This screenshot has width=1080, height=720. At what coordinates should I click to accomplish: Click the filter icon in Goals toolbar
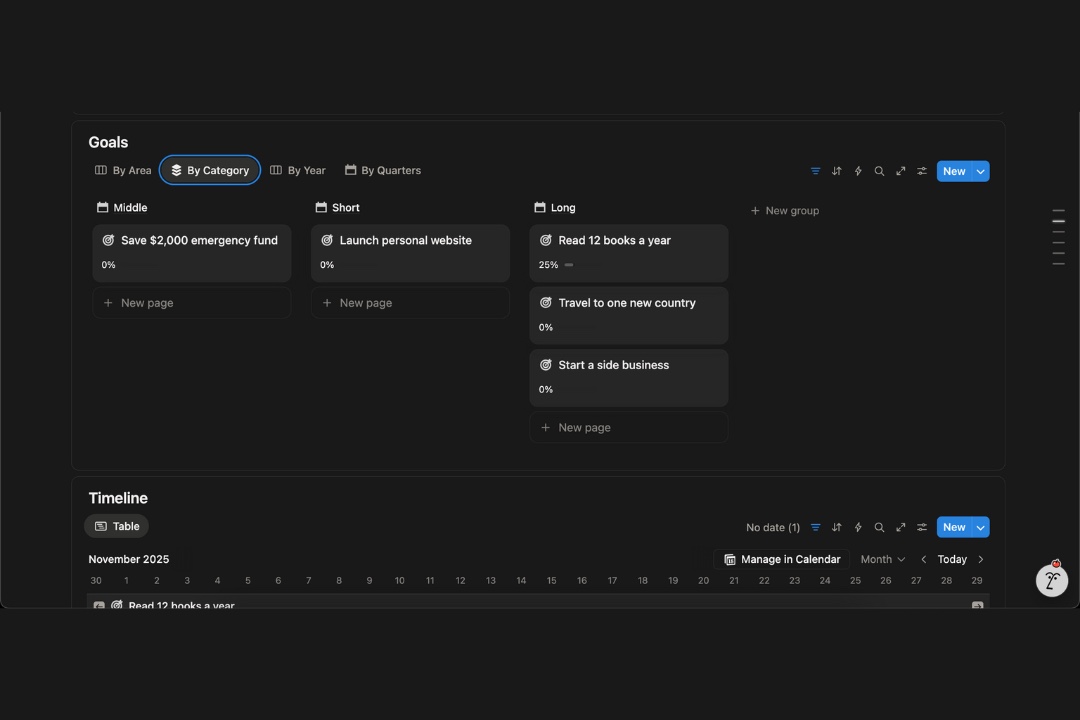click(815, 171)
